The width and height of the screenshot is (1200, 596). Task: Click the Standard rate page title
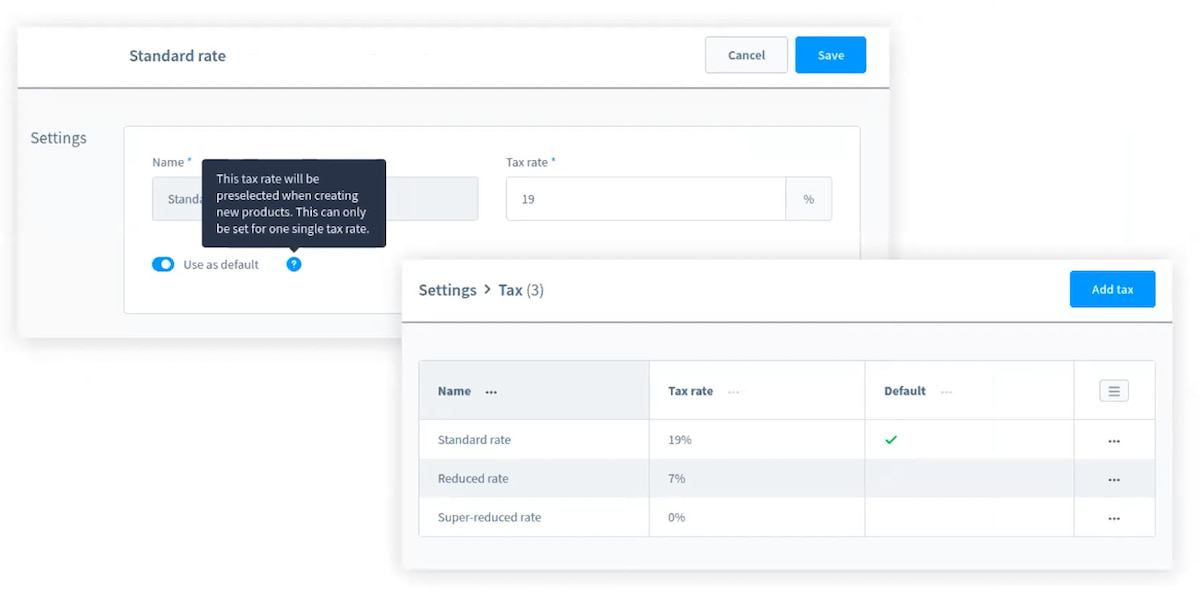coord(177,56)
